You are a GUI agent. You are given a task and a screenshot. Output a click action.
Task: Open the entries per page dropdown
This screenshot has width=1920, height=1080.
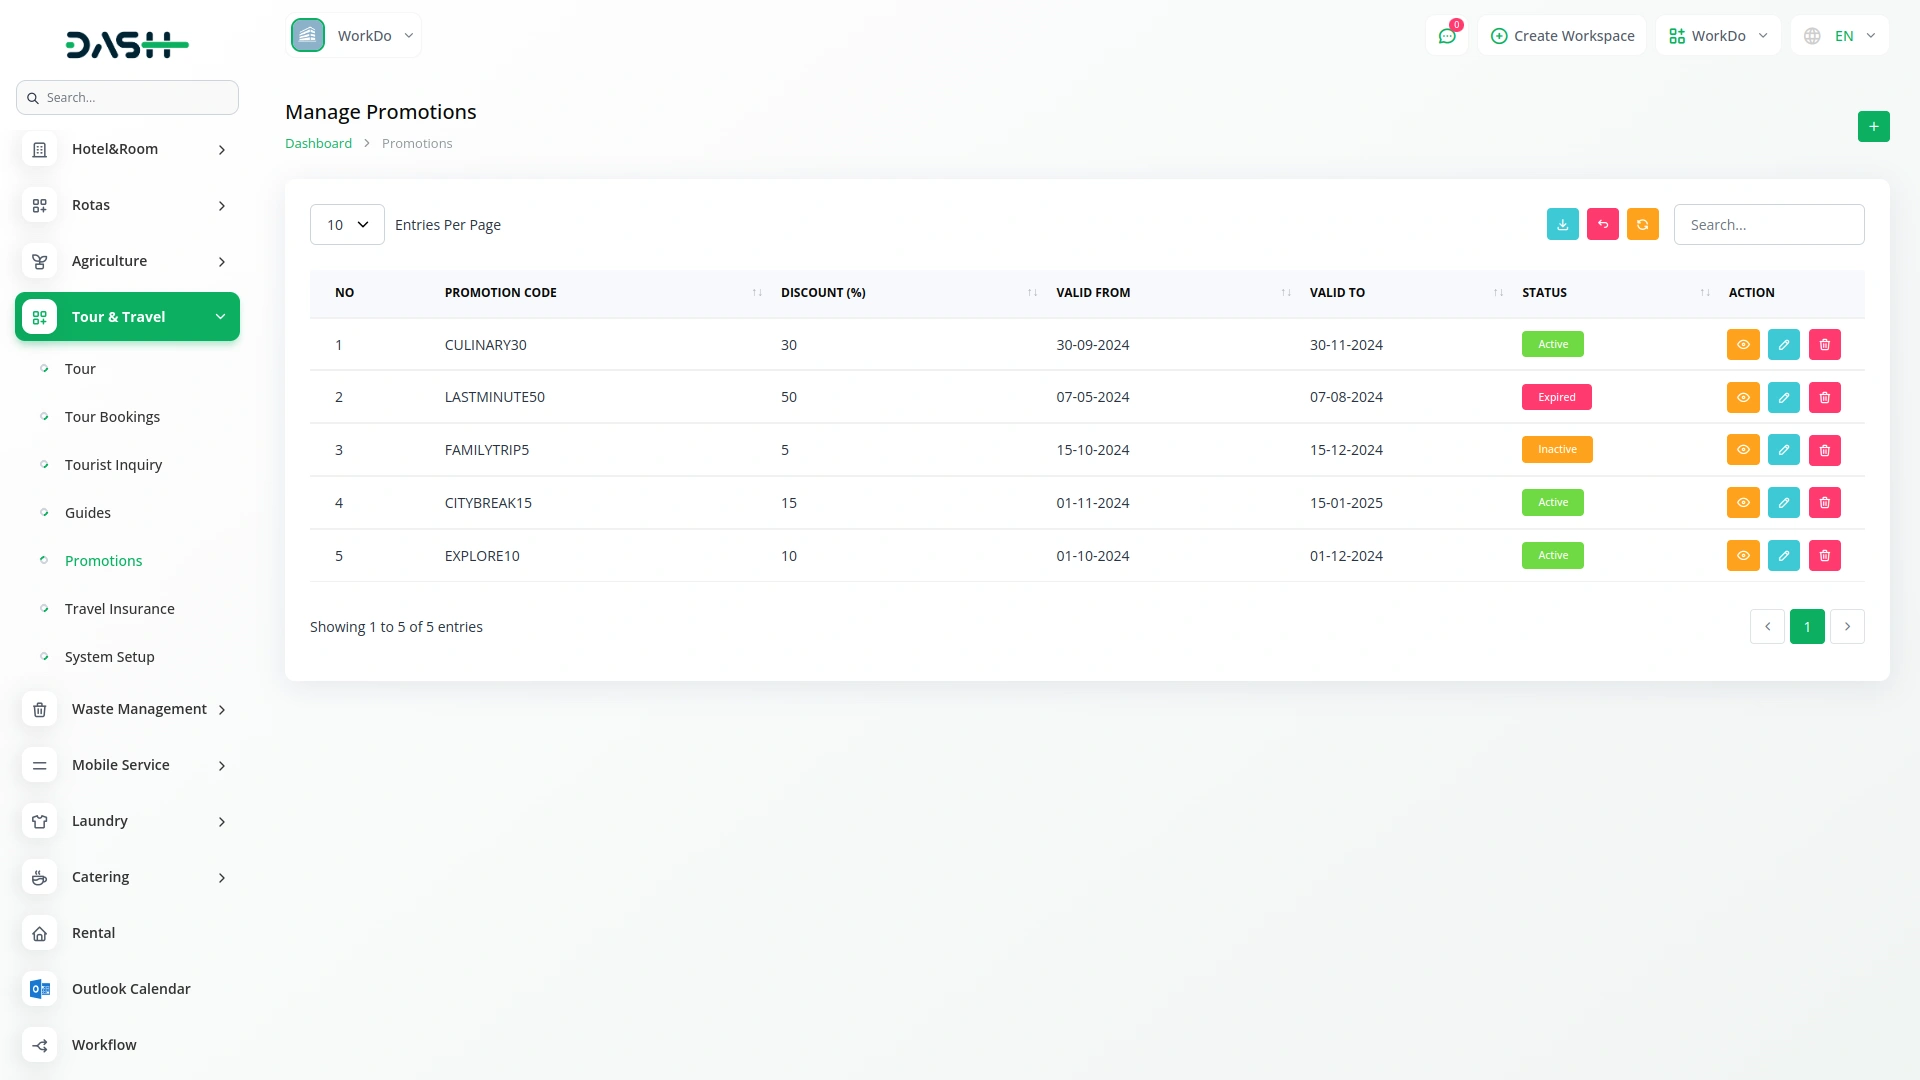click(x=346, y=224)
